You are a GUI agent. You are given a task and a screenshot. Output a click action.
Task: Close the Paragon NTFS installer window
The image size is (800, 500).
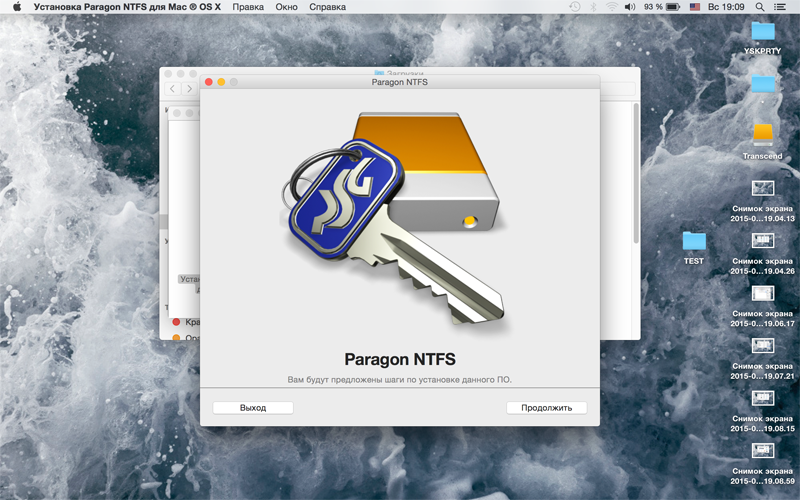(209, 82)
